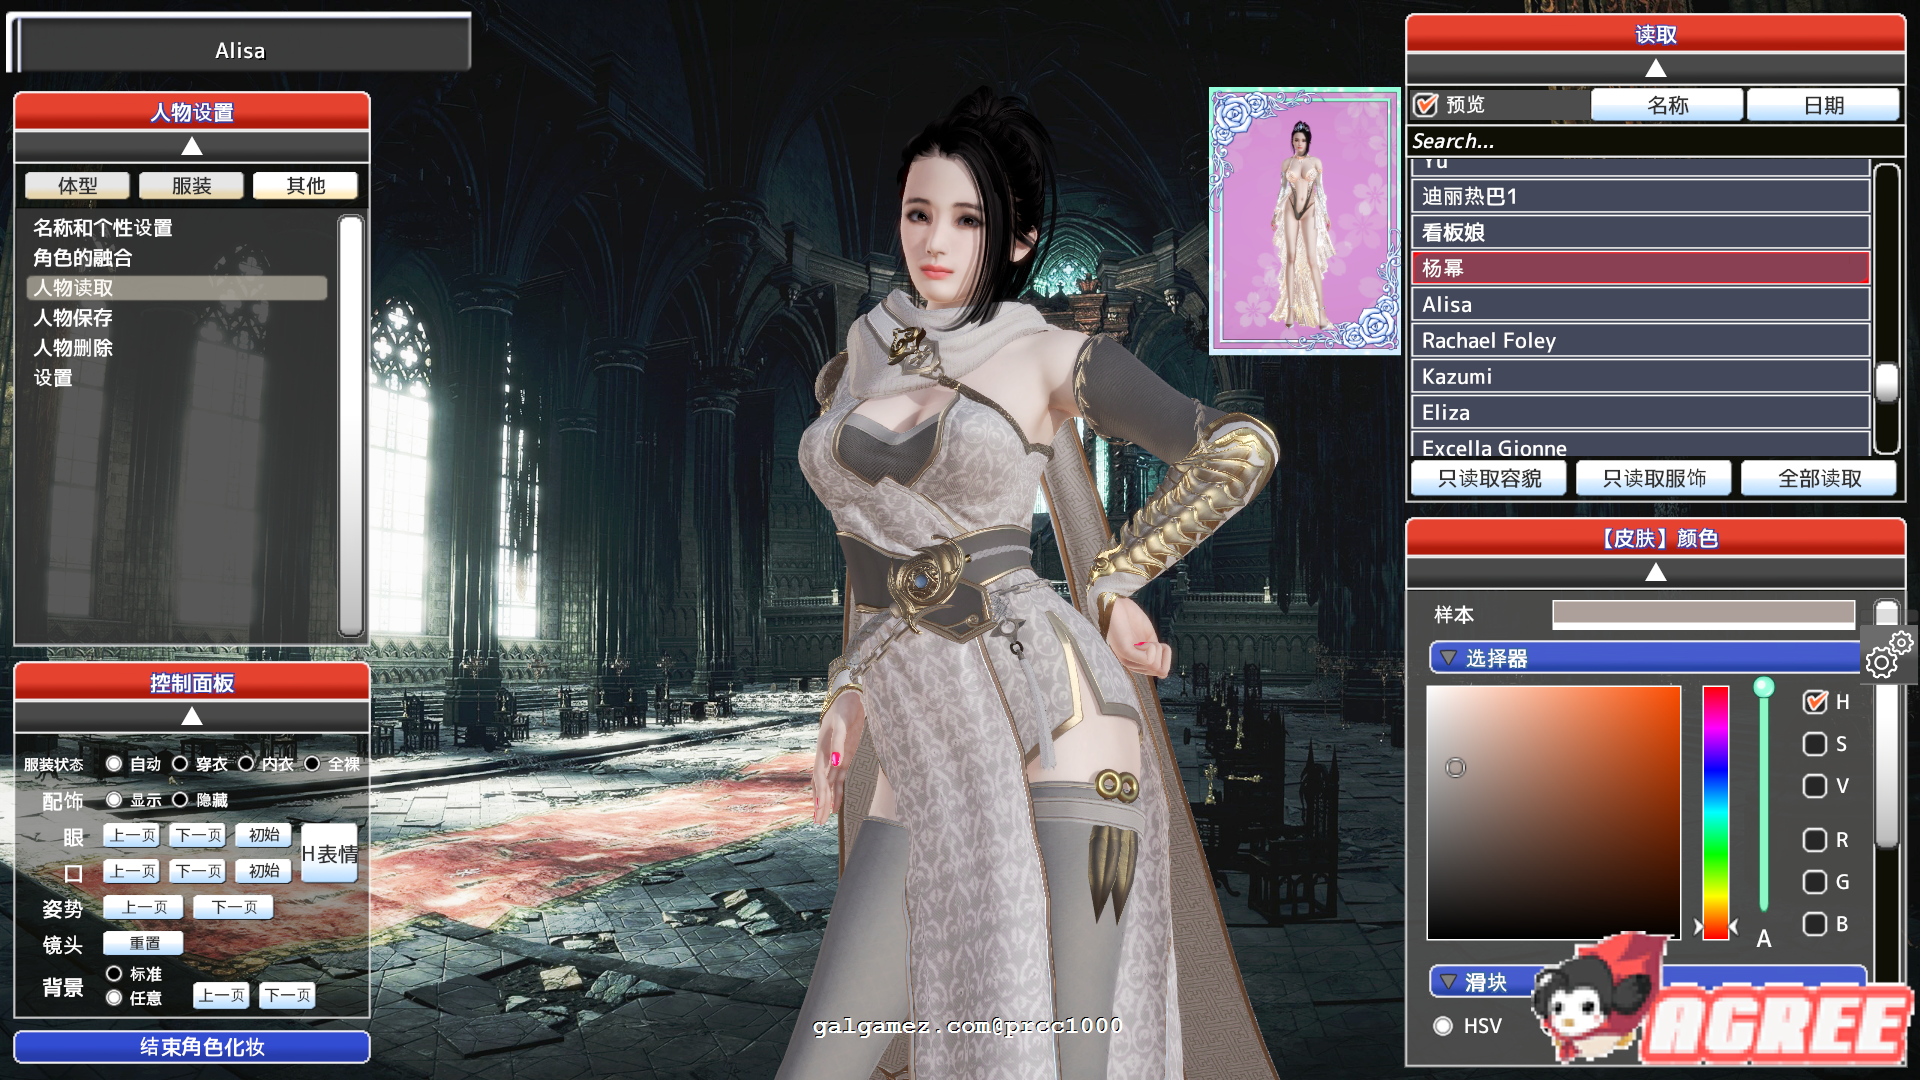Collapse the 选择器 color selector section
Viewport: 1920px width, 1080px height.
[1447, 658]
